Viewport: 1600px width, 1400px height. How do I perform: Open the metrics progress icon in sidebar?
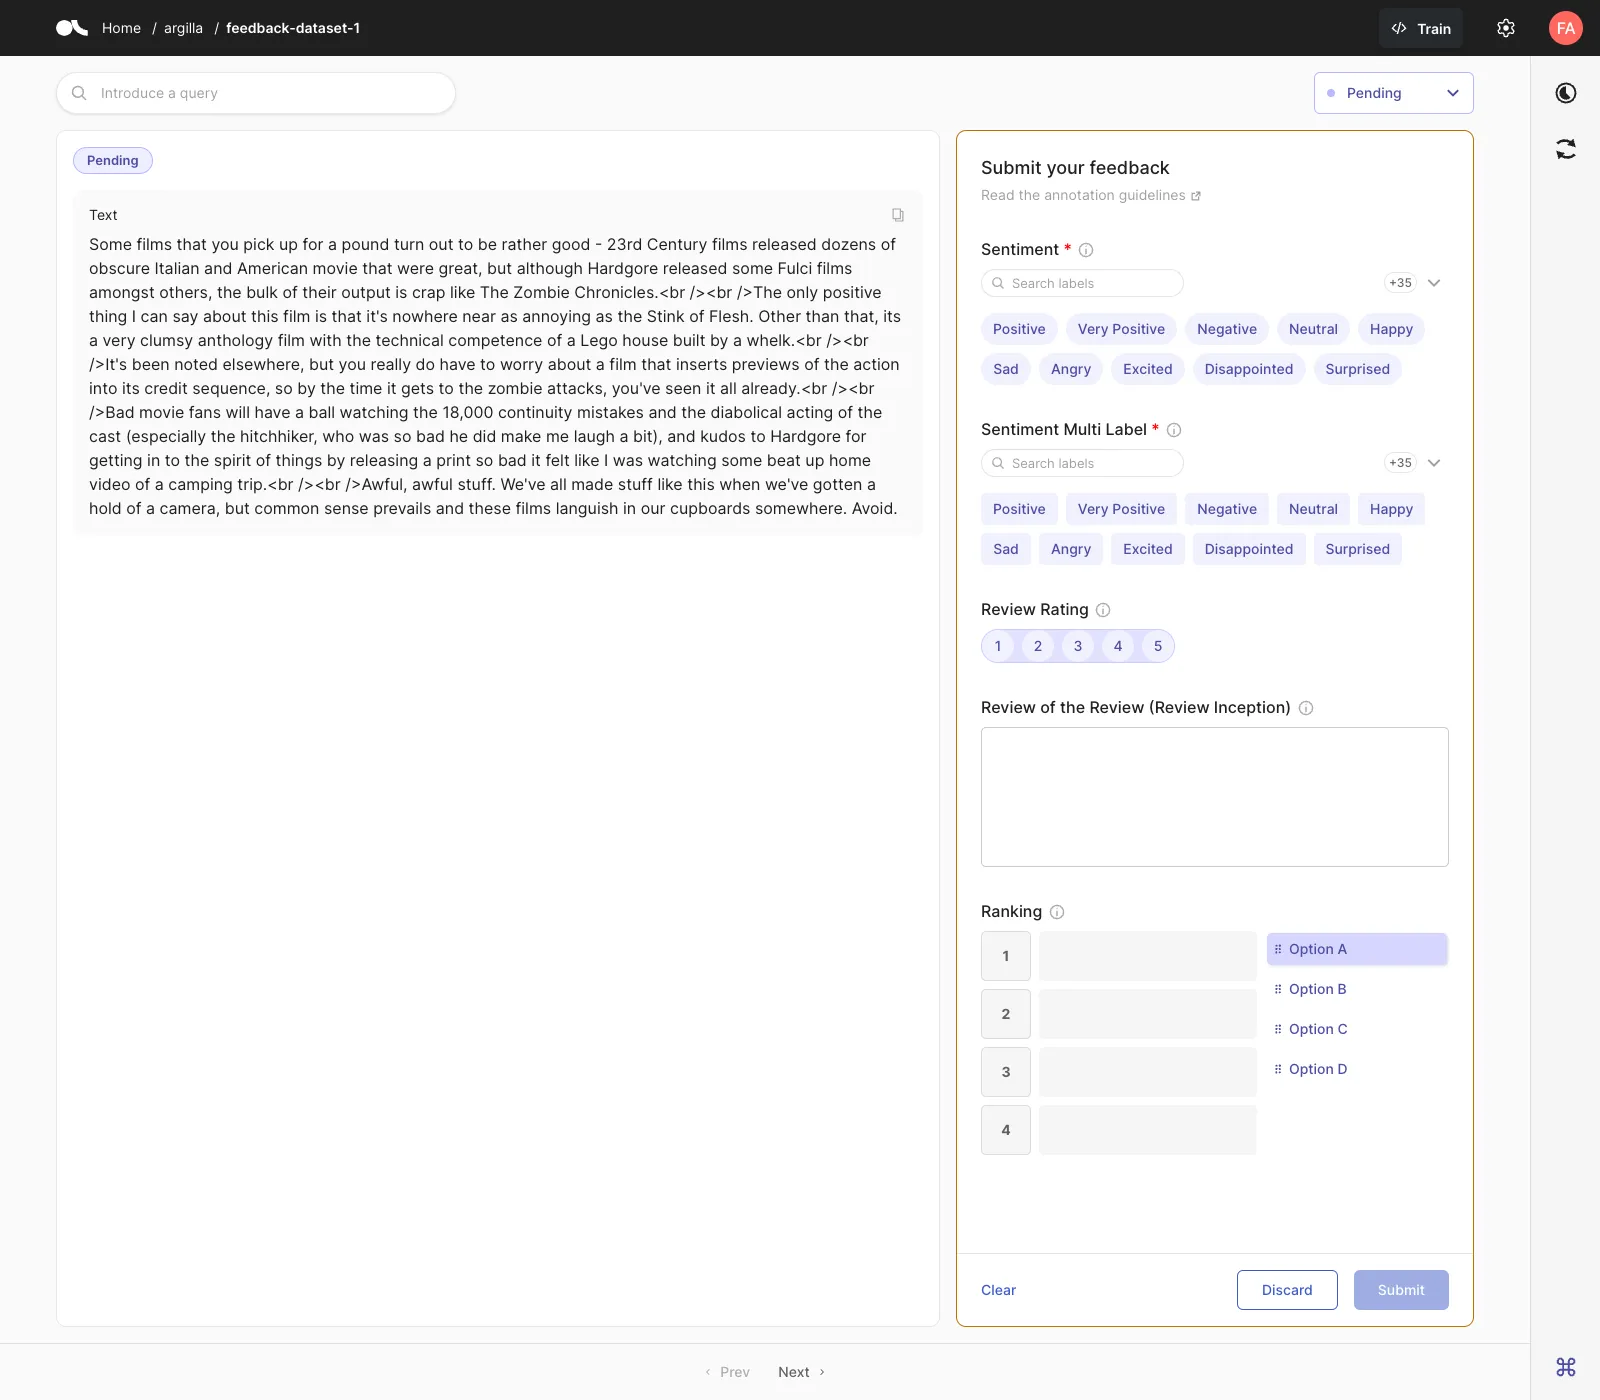1566,93
